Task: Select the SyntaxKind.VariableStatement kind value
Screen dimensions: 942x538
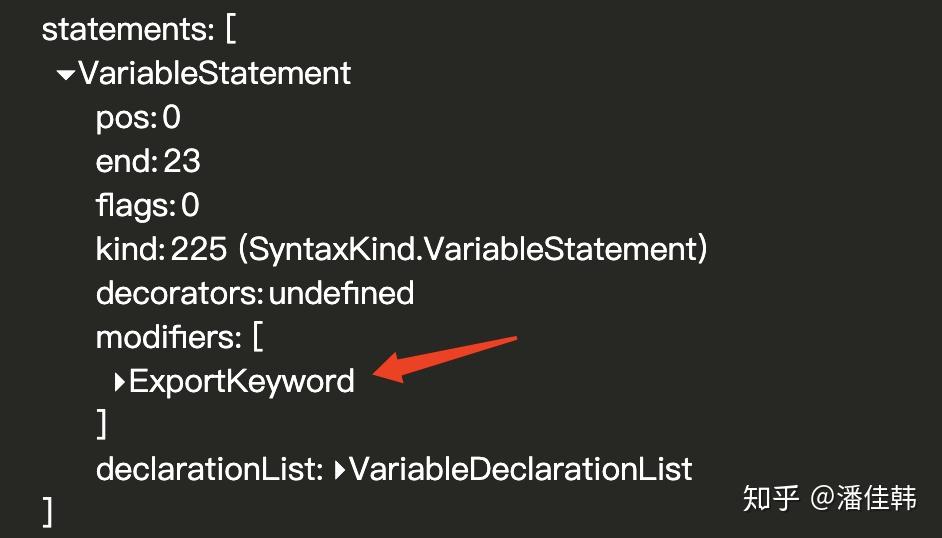Action: 472,250
